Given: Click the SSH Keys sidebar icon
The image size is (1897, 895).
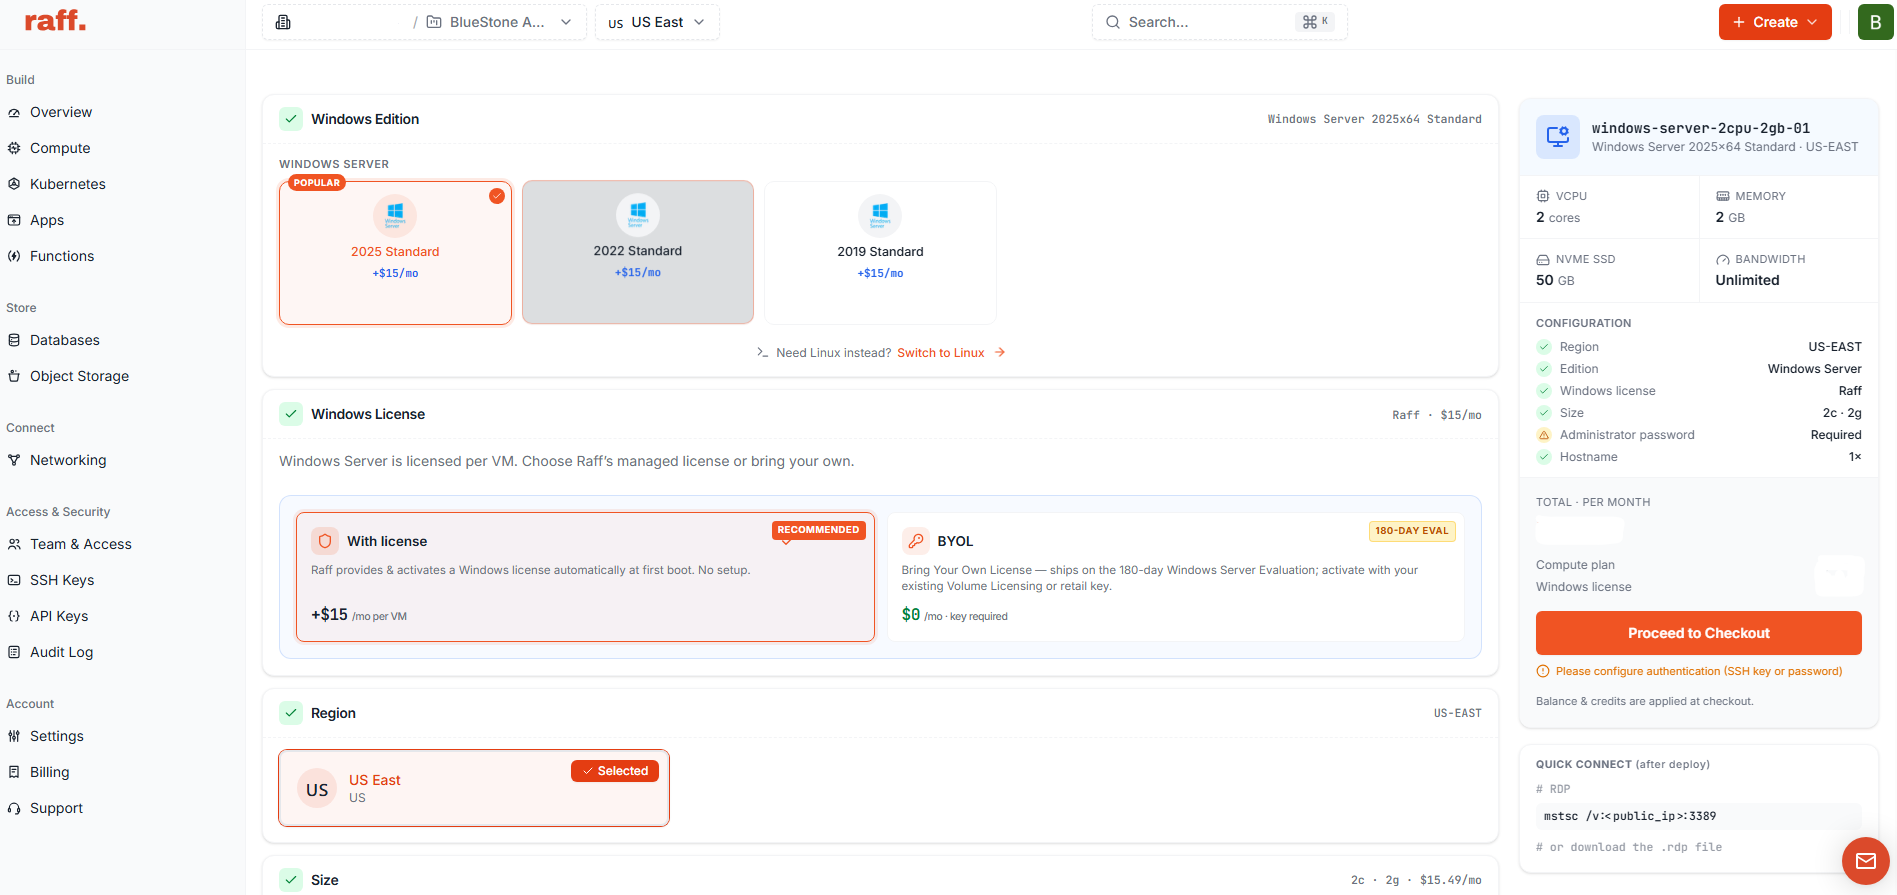Looking at the screenshot, I should click(14, 580).
